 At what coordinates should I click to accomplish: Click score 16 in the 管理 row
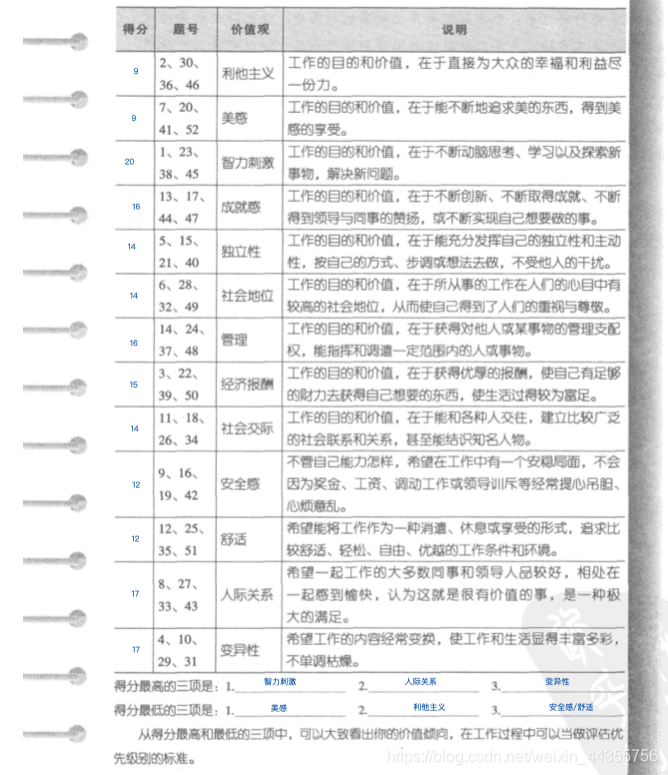coord(134,343)
